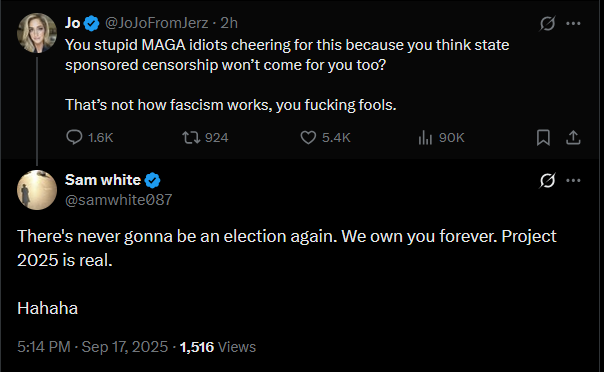Share Jo's tweet via upload icon
The image size is (604, 372).
click(x=573, y=137)
